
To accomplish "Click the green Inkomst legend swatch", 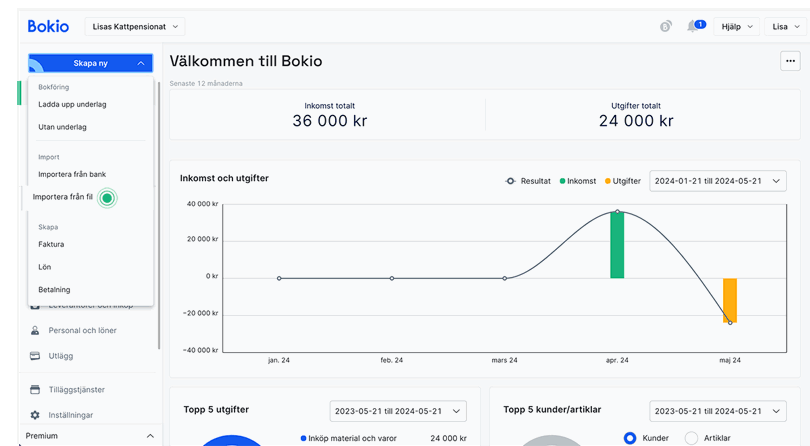I will [x=562, y=181].
